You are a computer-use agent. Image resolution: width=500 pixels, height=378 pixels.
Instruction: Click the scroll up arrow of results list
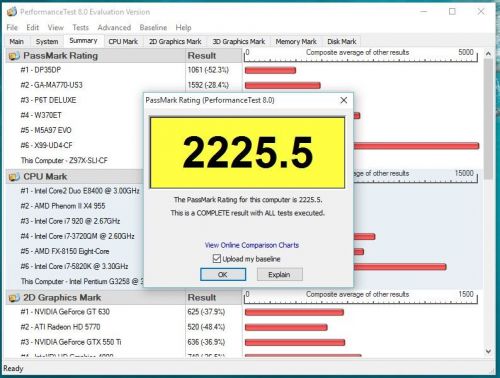(x=488, y=53)
